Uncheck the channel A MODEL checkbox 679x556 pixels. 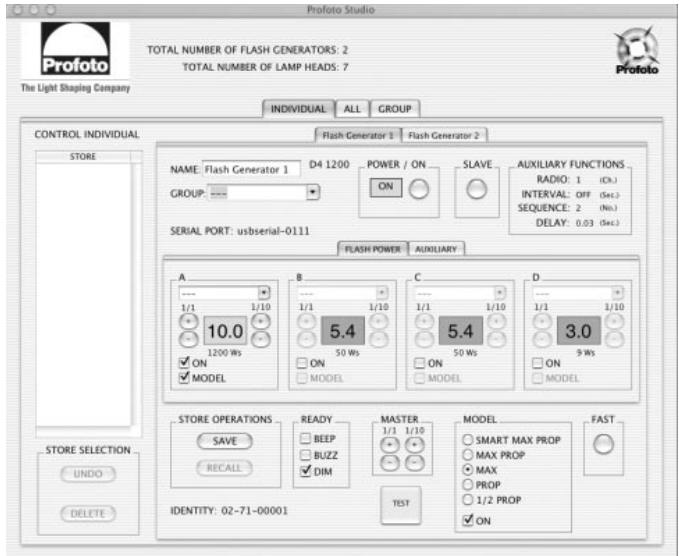point(185,377)
